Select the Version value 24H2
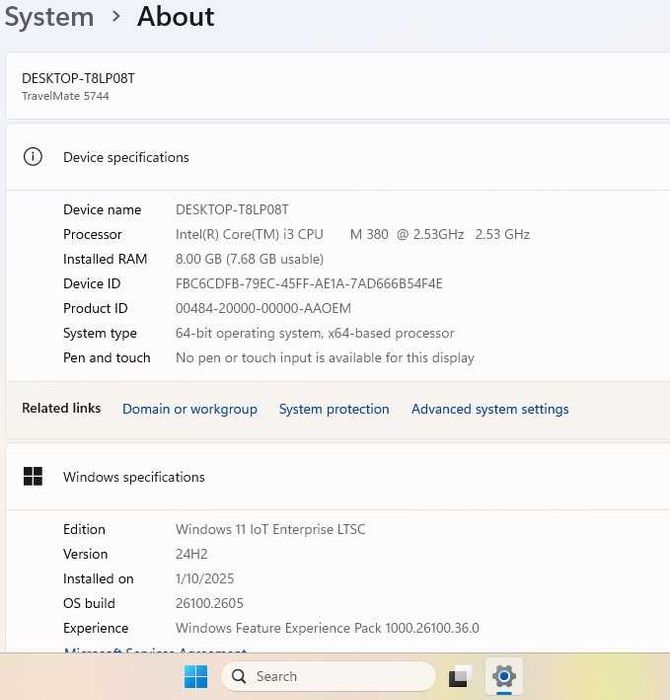Image resolution: width=670 pixels, height=700 pixels. pos(191,554)
